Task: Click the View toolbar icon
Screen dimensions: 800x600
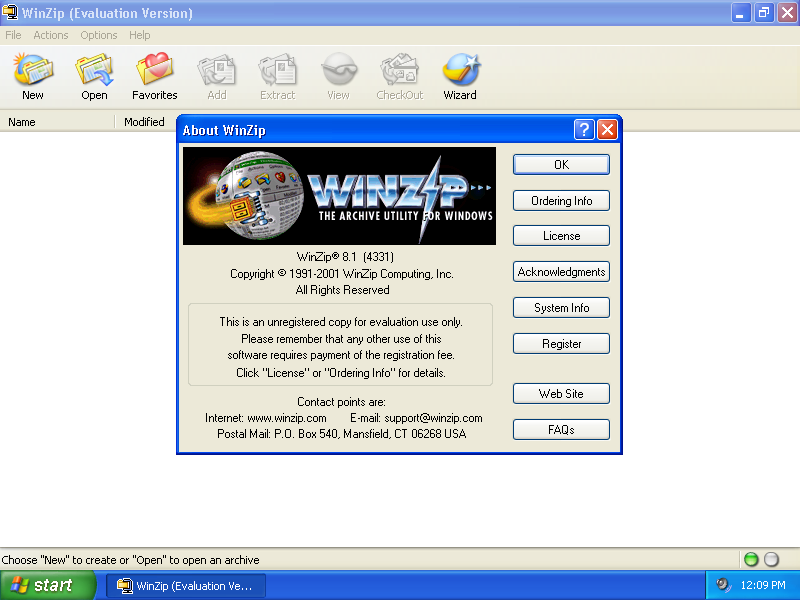Action: (338, 77)
